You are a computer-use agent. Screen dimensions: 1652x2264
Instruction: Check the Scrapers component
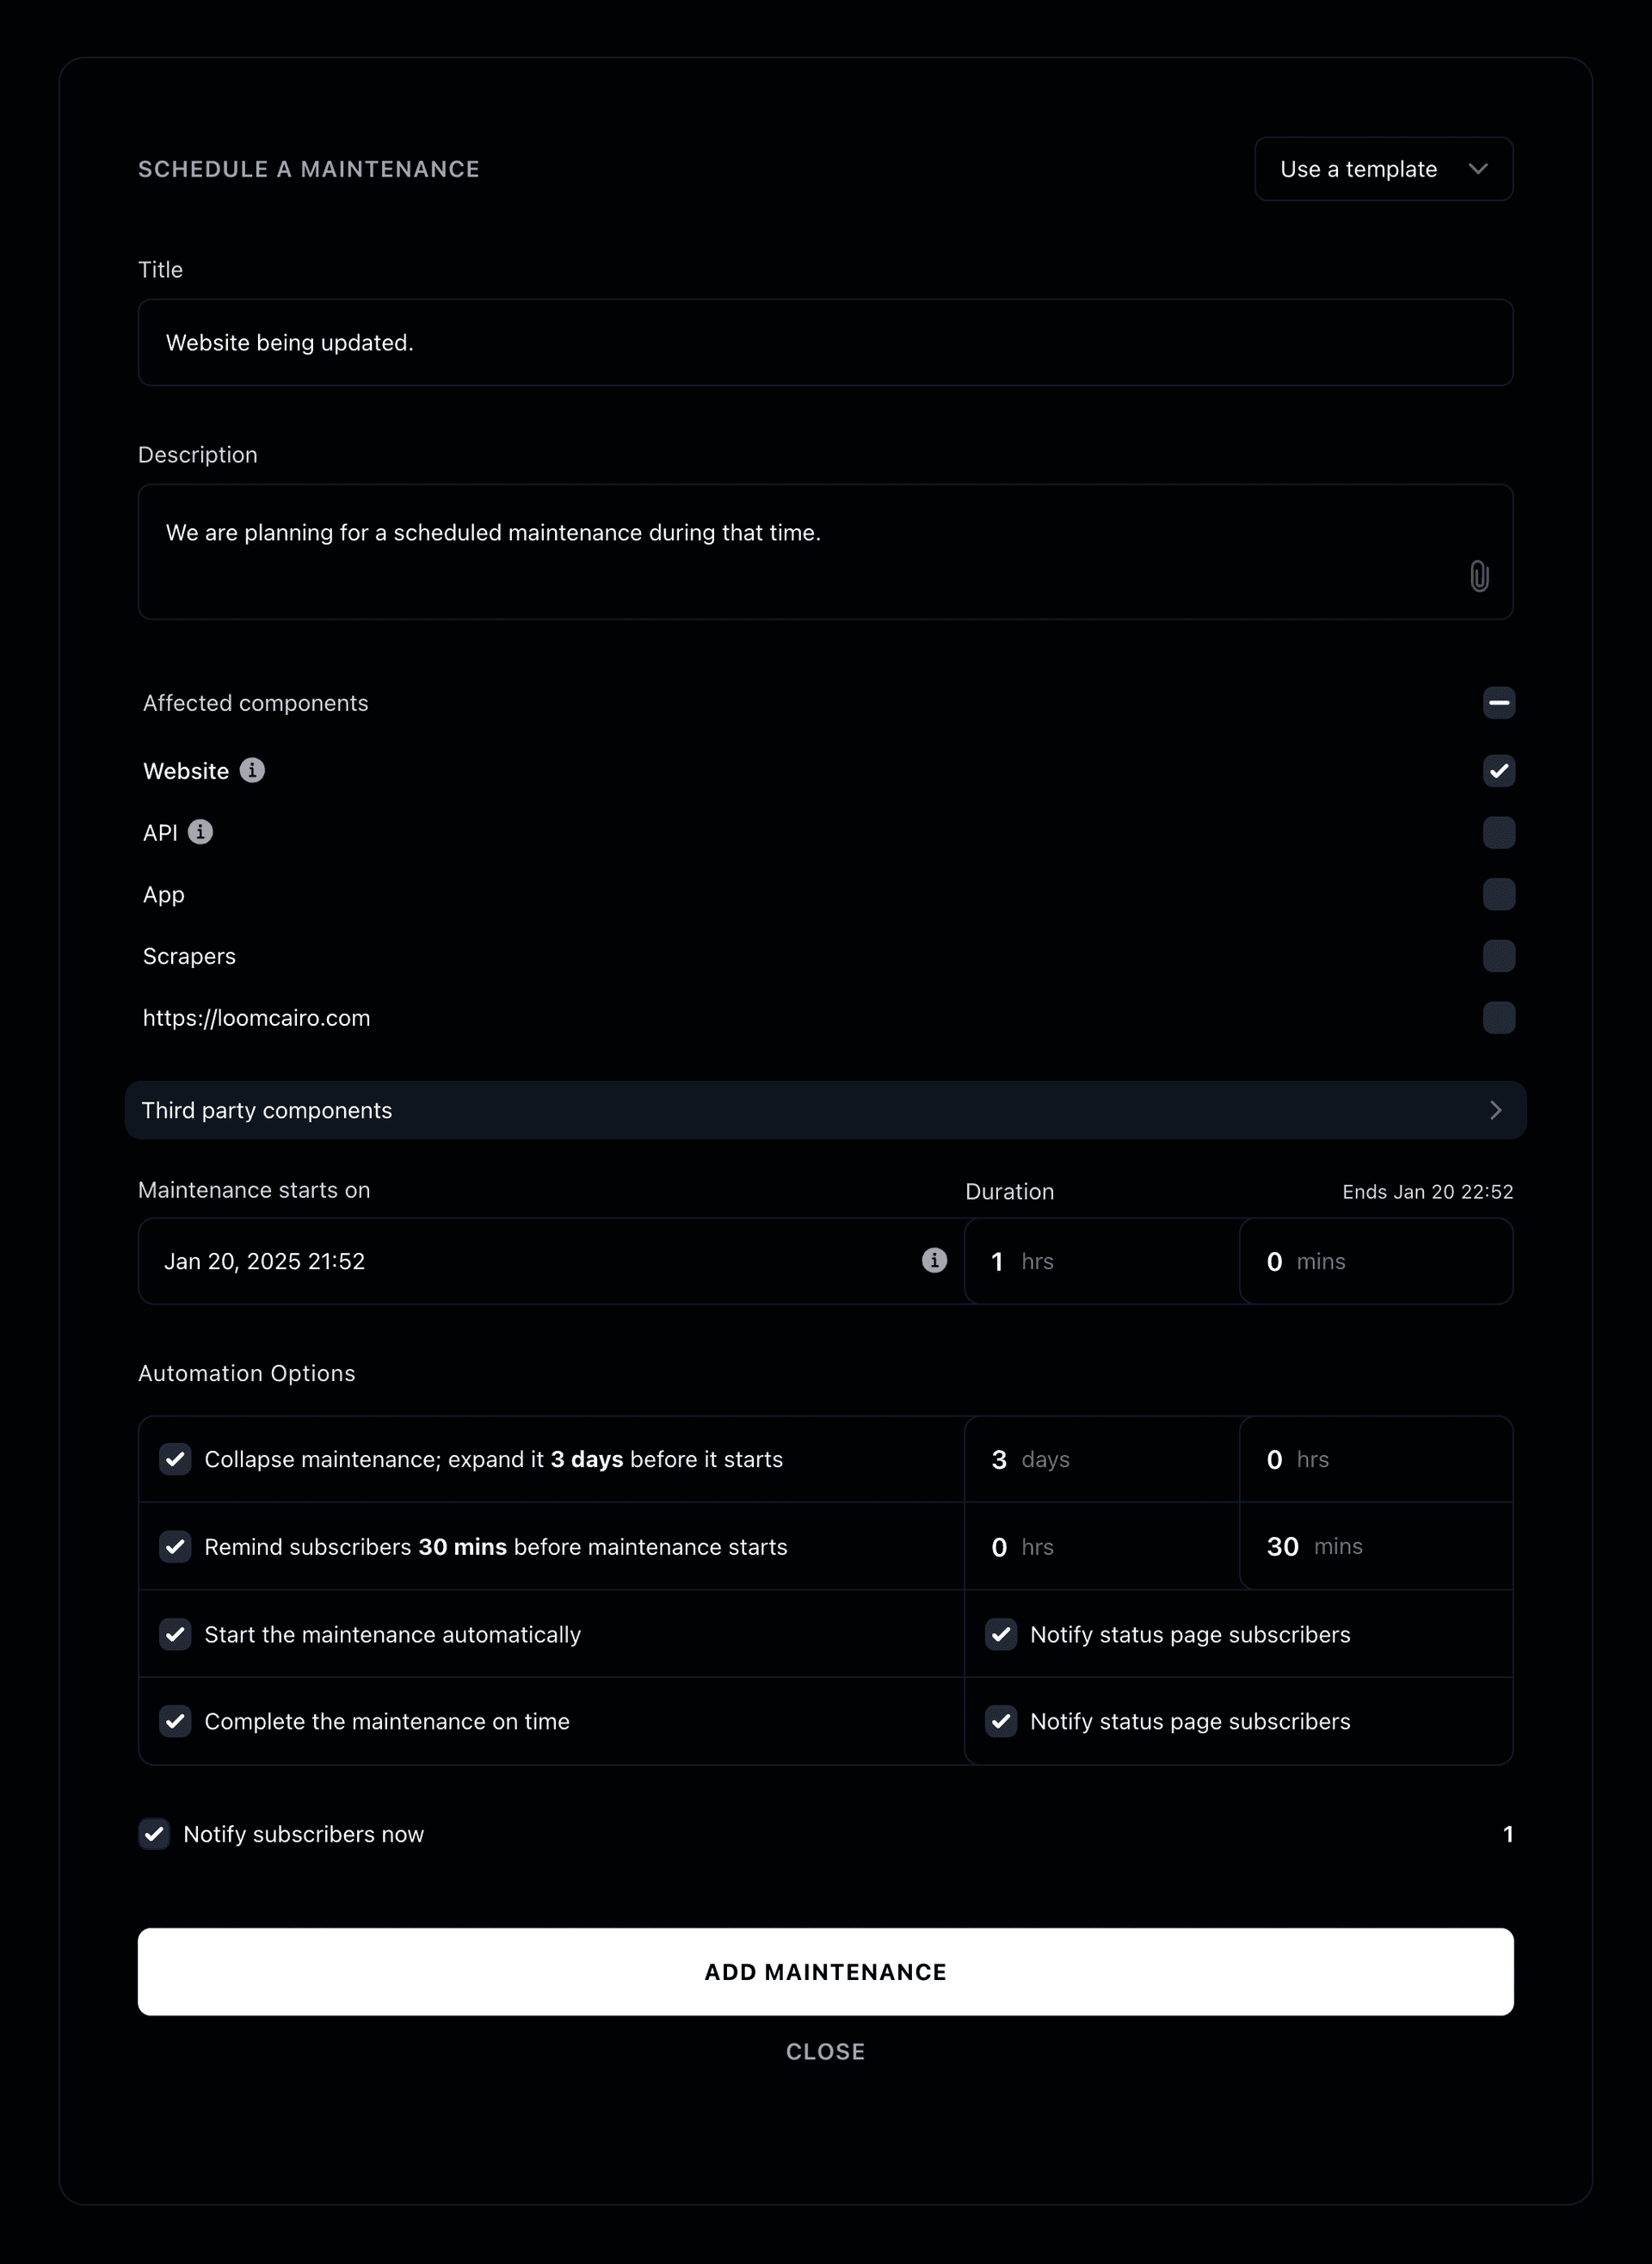pyautogui.click(x=1498, y=956)
